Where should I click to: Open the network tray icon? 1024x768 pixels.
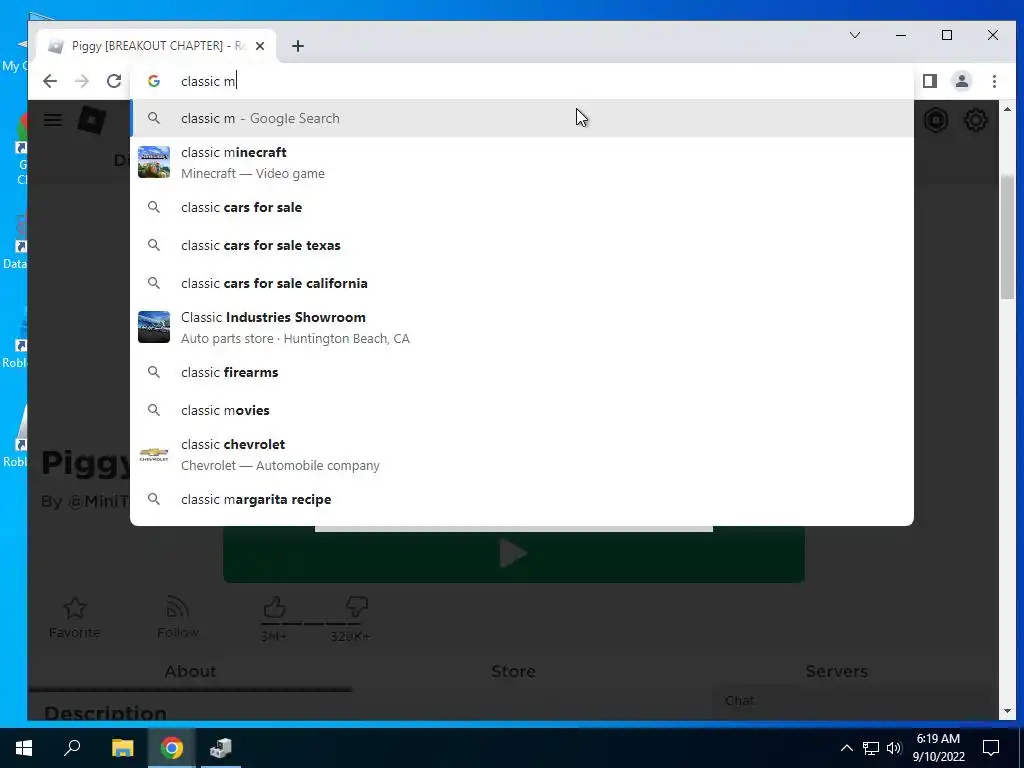871,748
